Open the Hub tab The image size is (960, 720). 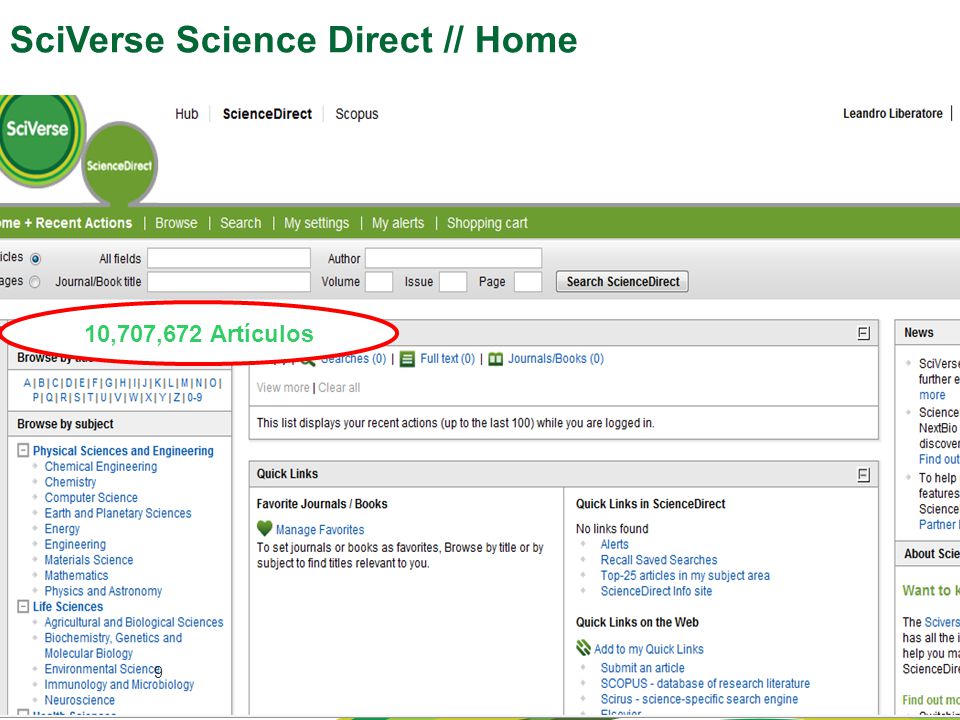click(x=187, y=114)
